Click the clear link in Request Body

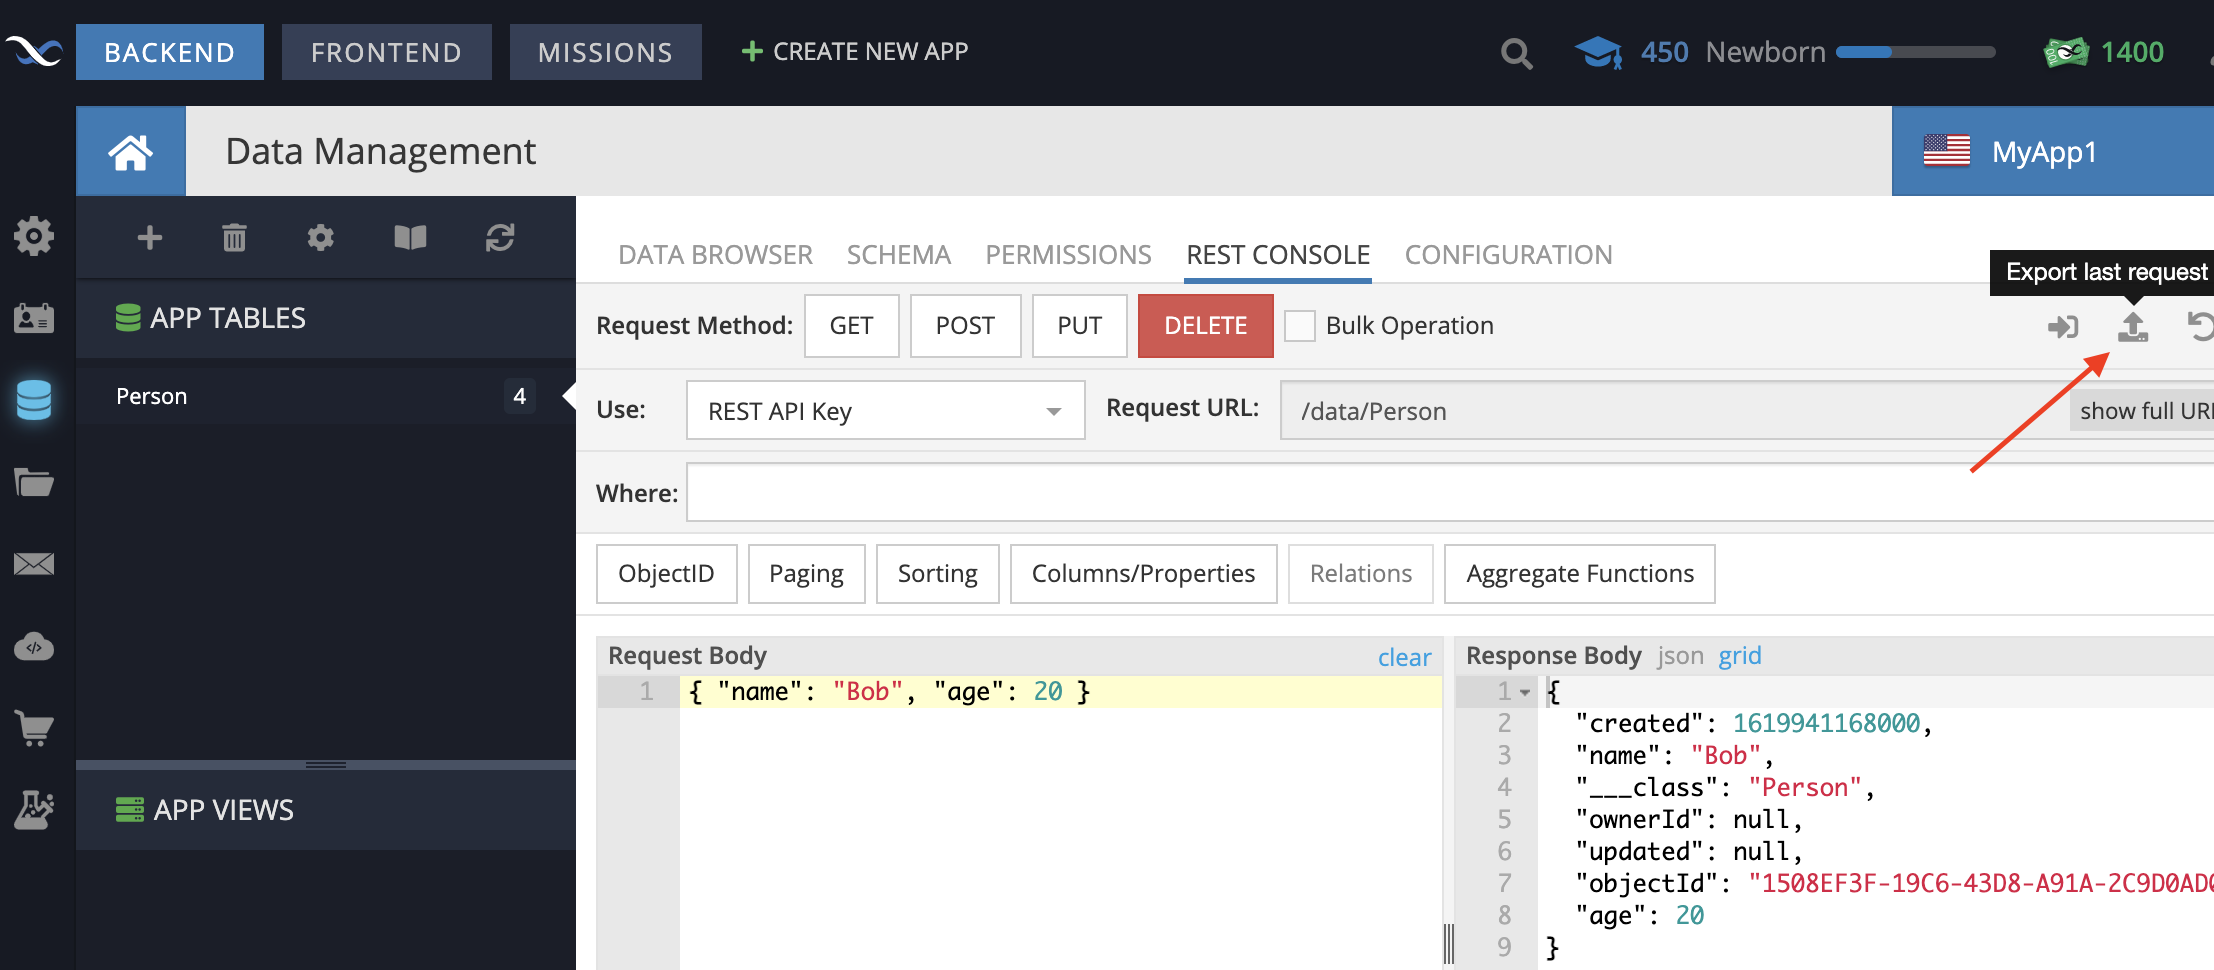click(x=1404, y=657)
